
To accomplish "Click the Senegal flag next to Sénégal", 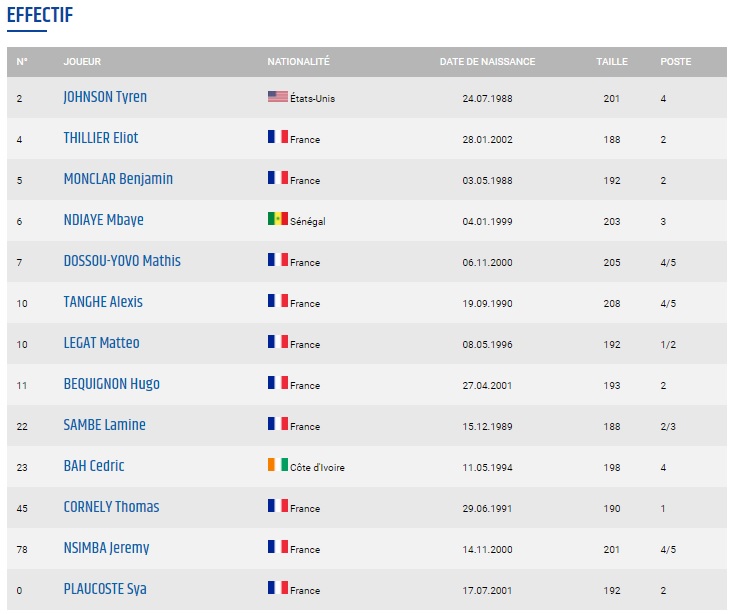I will (277, 220).
